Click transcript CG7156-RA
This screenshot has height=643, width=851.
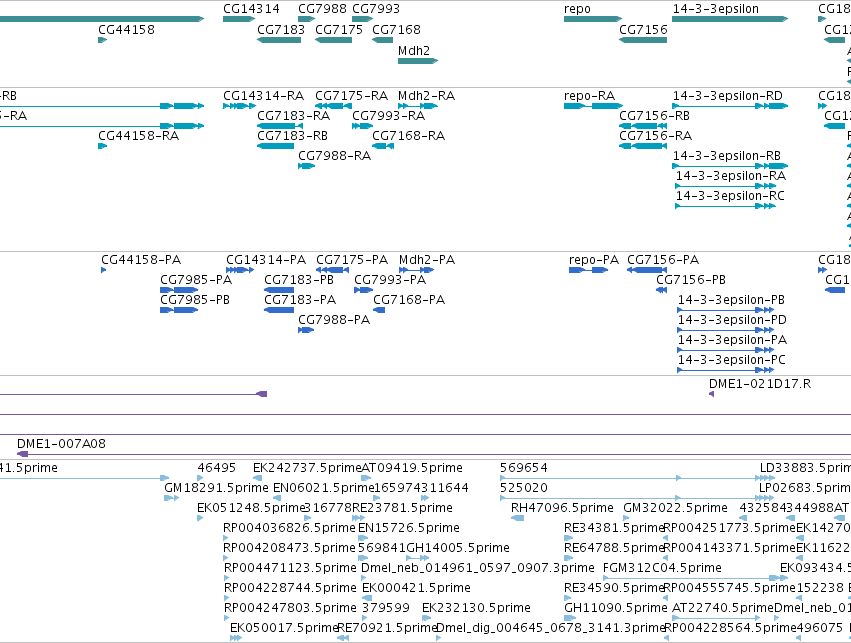pos(643,146)
